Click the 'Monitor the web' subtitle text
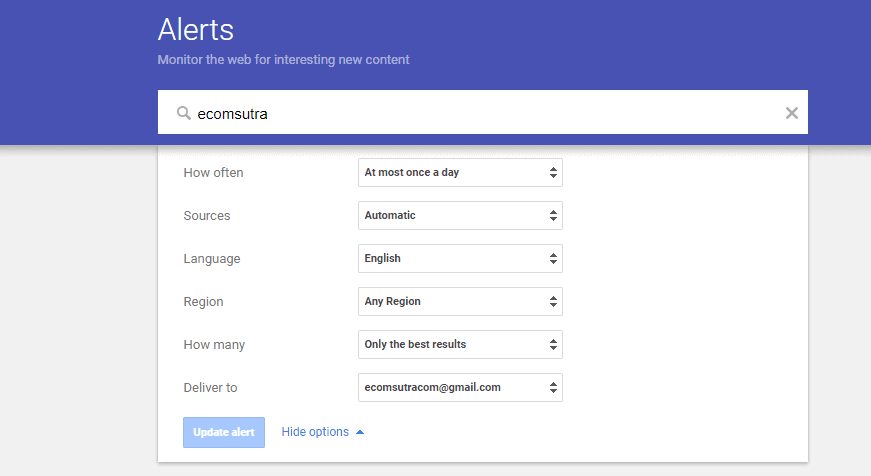Screen dimensions: 871x476 283,59
